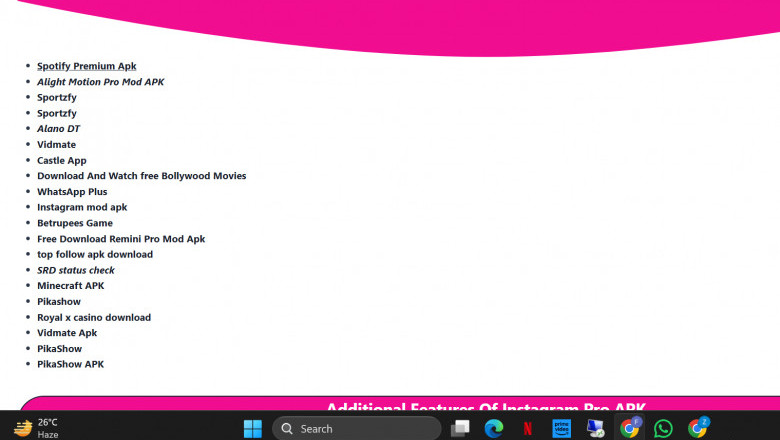
Task: Open Free Download Remini Pro Mod Apk link
Action: (121, 239)
